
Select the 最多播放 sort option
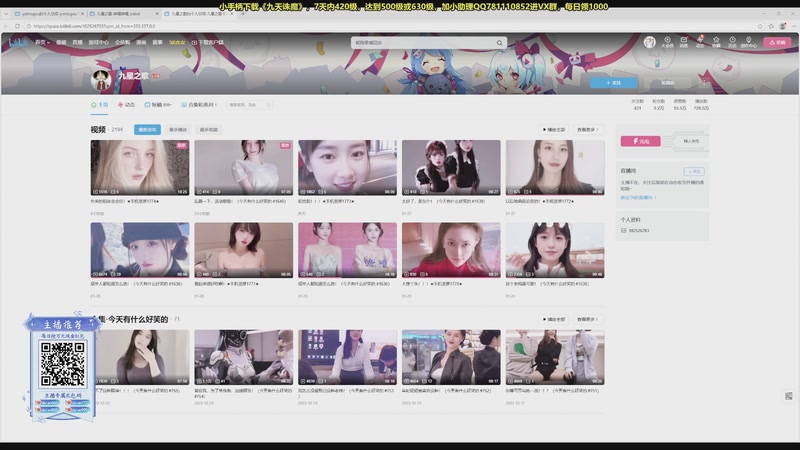click(x=178, y=130)
